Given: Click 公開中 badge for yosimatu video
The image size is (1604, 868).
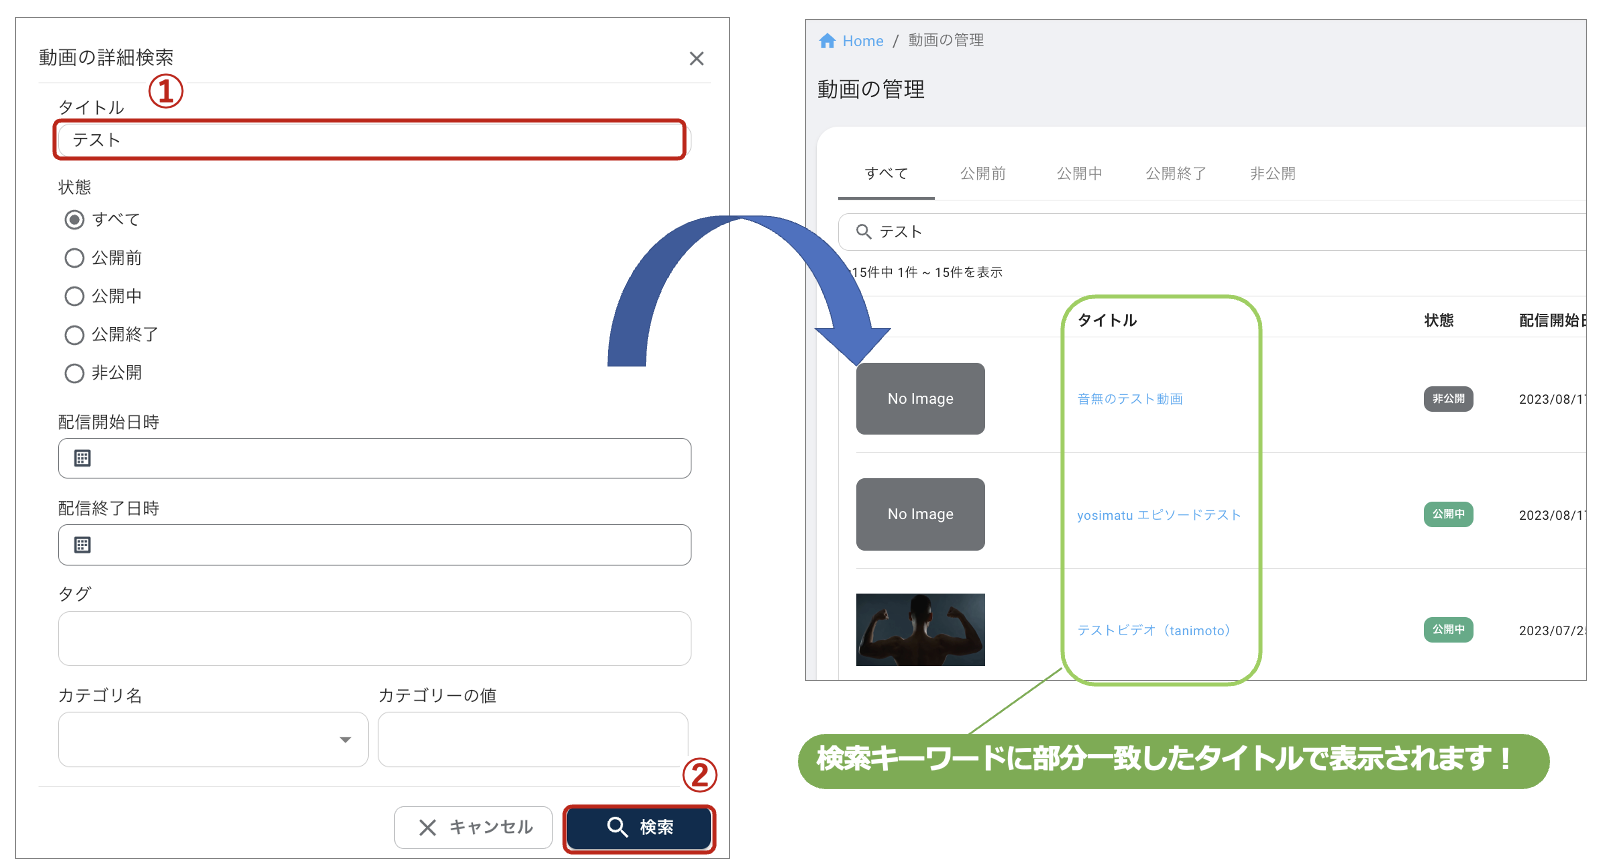Looking at the screenshot, I should coord(1447,514).
